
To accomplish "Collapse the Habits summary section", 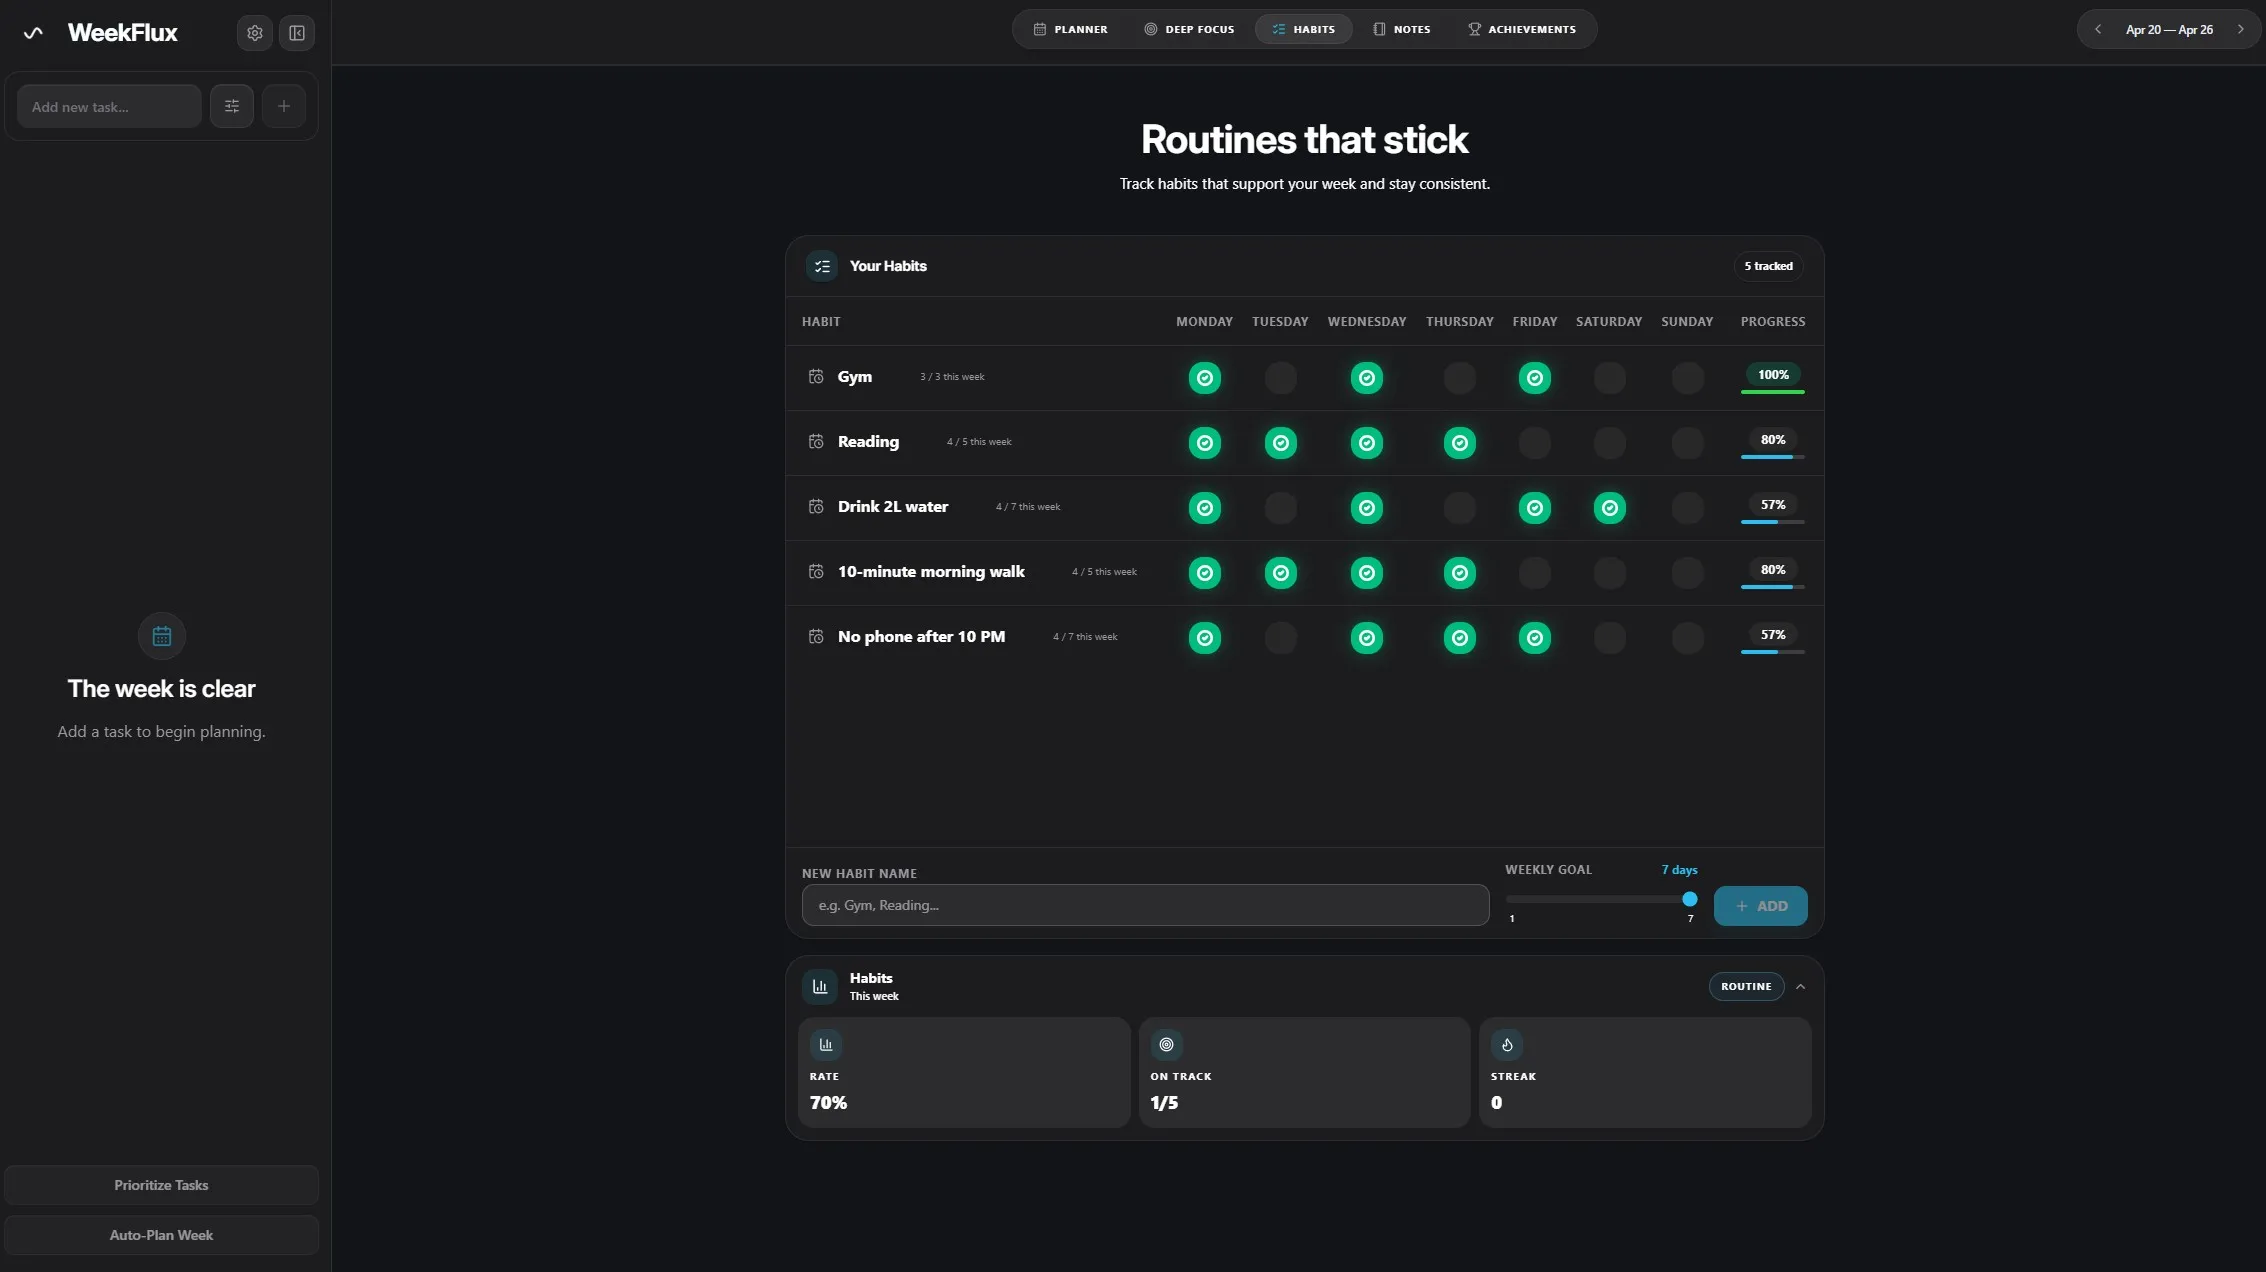I will [1801, 986].
